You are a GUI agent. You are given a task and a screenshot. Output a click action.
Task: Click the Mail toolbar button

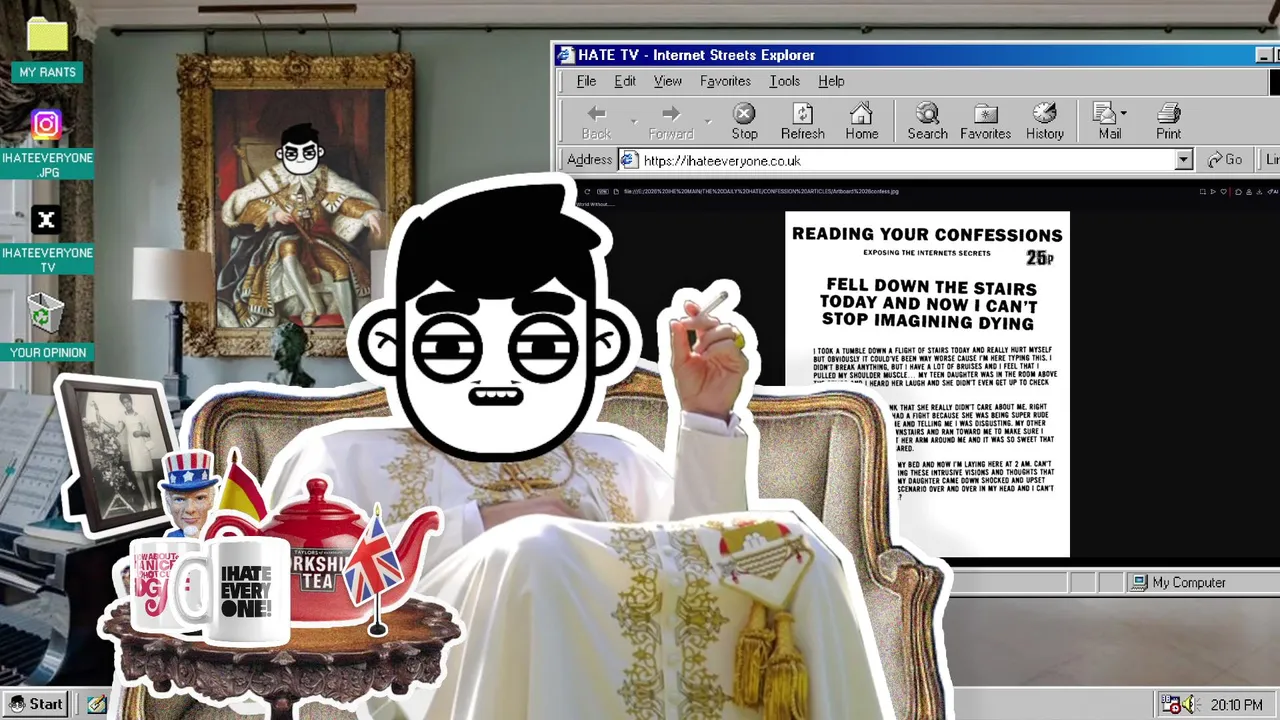click(1109, 122)
